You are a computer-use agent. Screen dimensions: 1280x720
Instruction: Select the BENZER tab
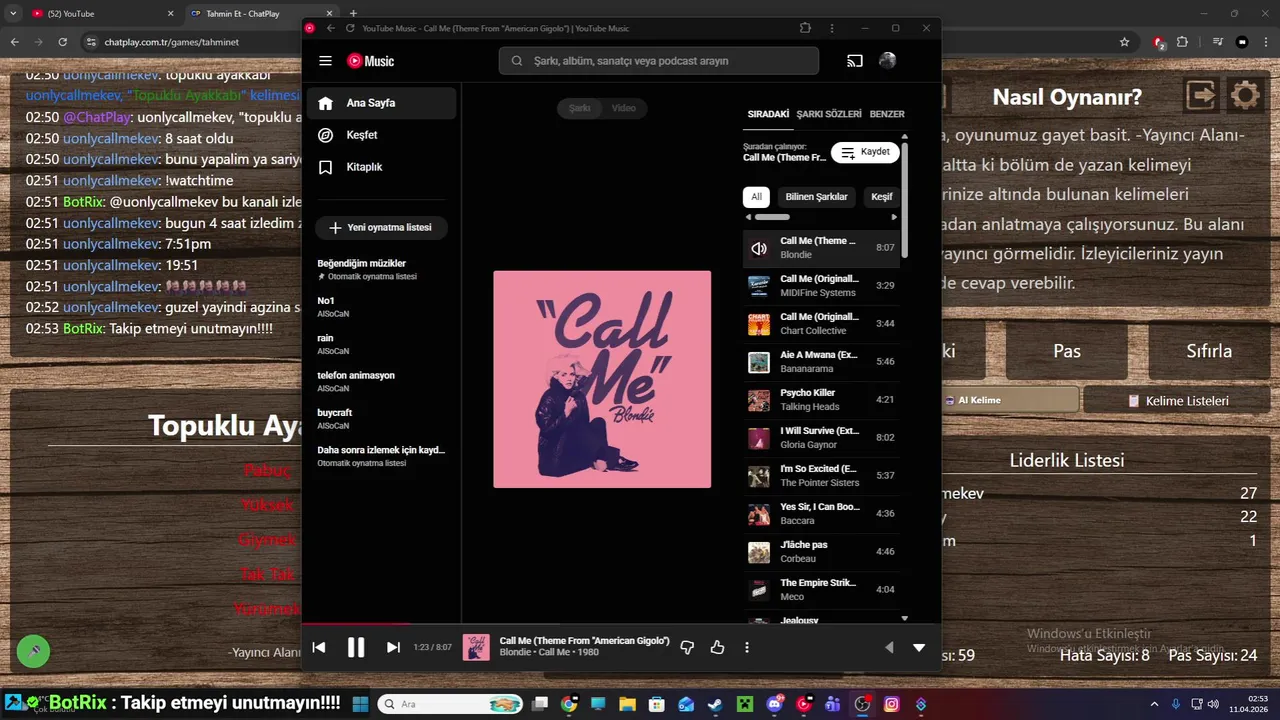887,114
